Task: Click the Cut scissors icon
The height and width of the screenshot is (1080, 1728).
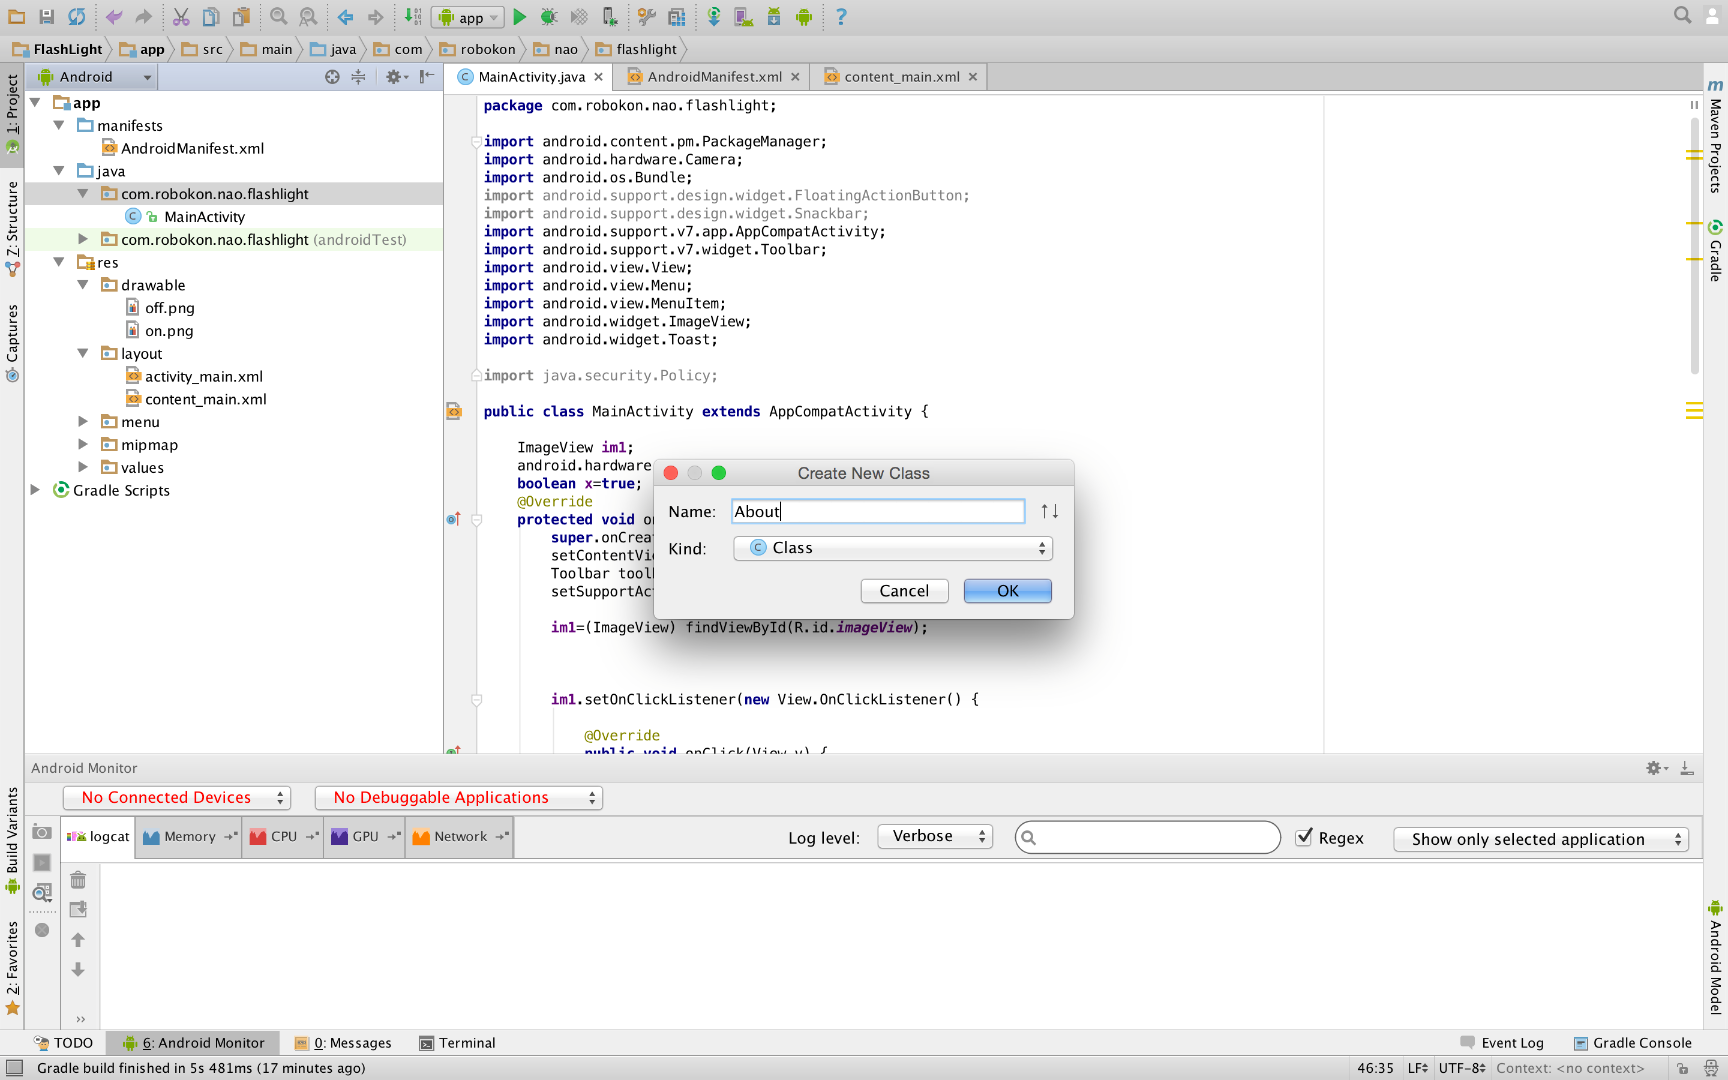Action: point(181,17)
